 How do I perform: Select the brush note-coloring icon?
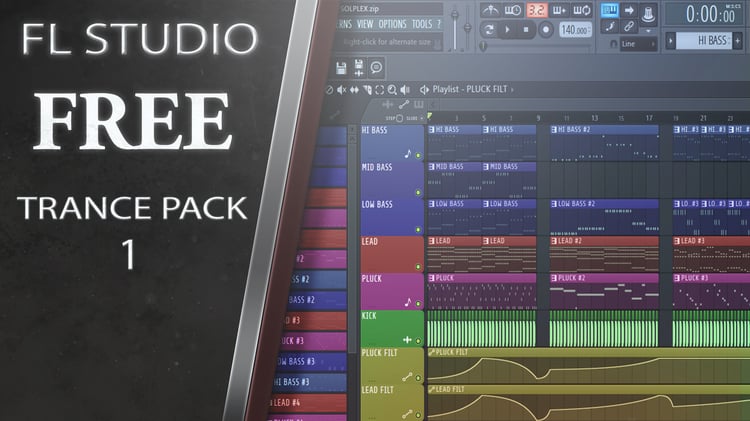click(609, 27)
